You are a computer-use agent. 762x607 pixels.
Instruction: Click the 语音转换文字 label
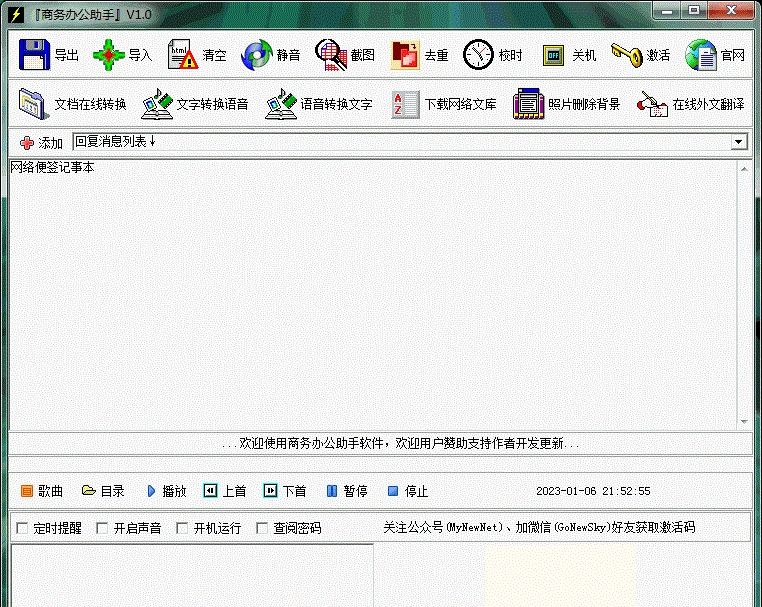336,104
